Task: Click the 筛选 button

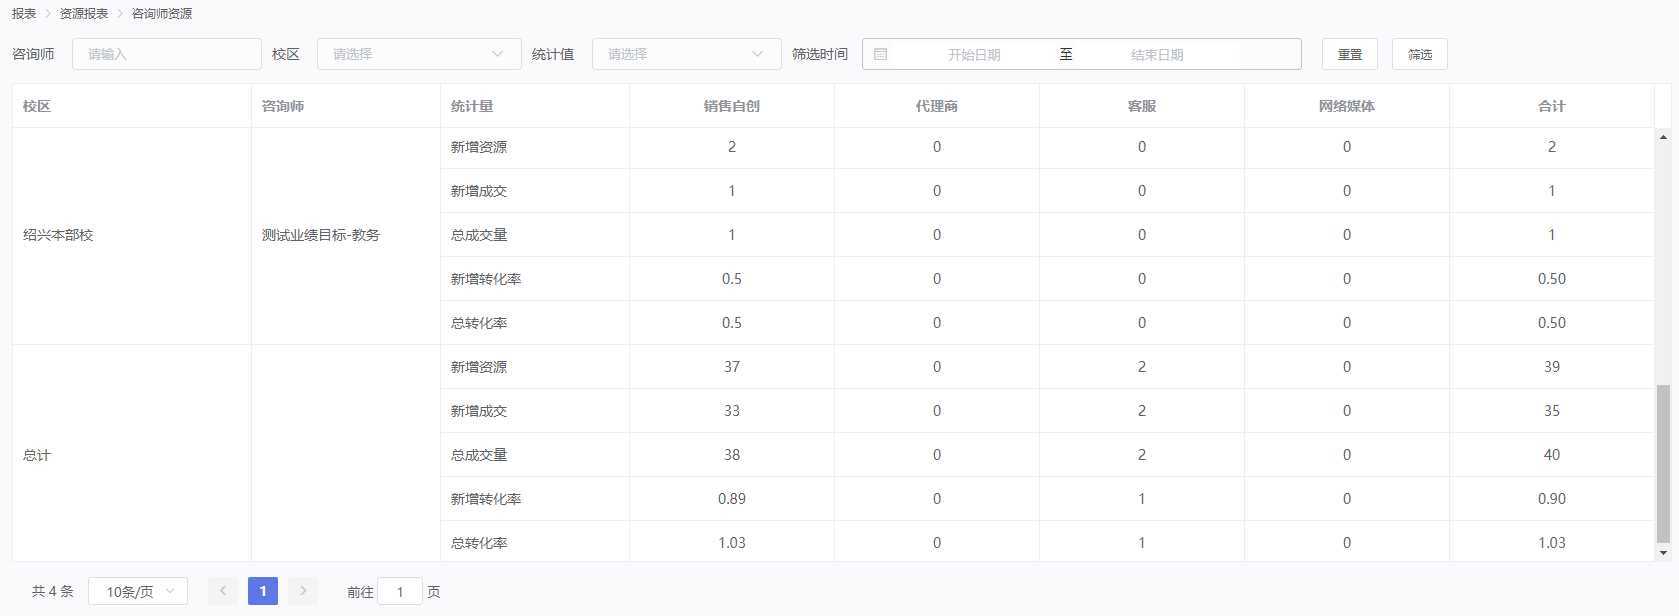Action: pyautogui.click(x=1420, y=54)
